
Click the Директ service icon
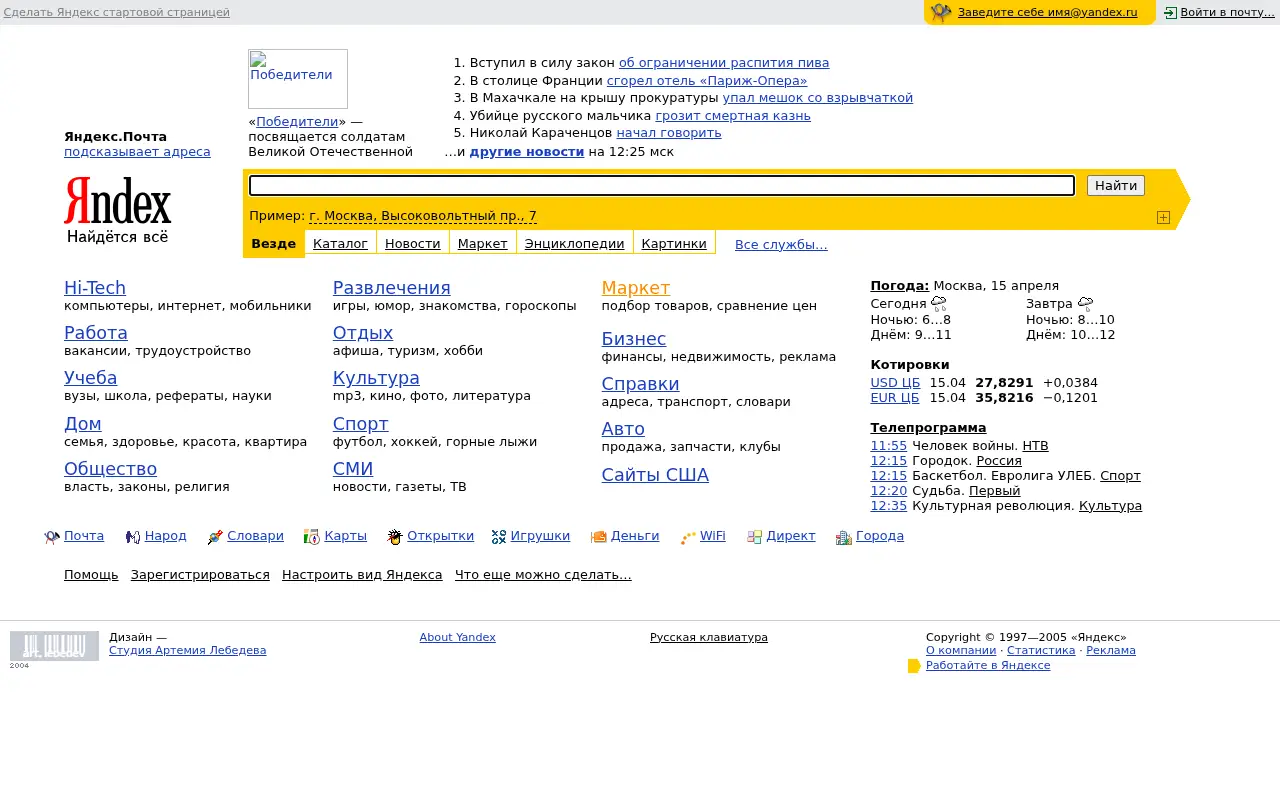[x=755, y=537]
